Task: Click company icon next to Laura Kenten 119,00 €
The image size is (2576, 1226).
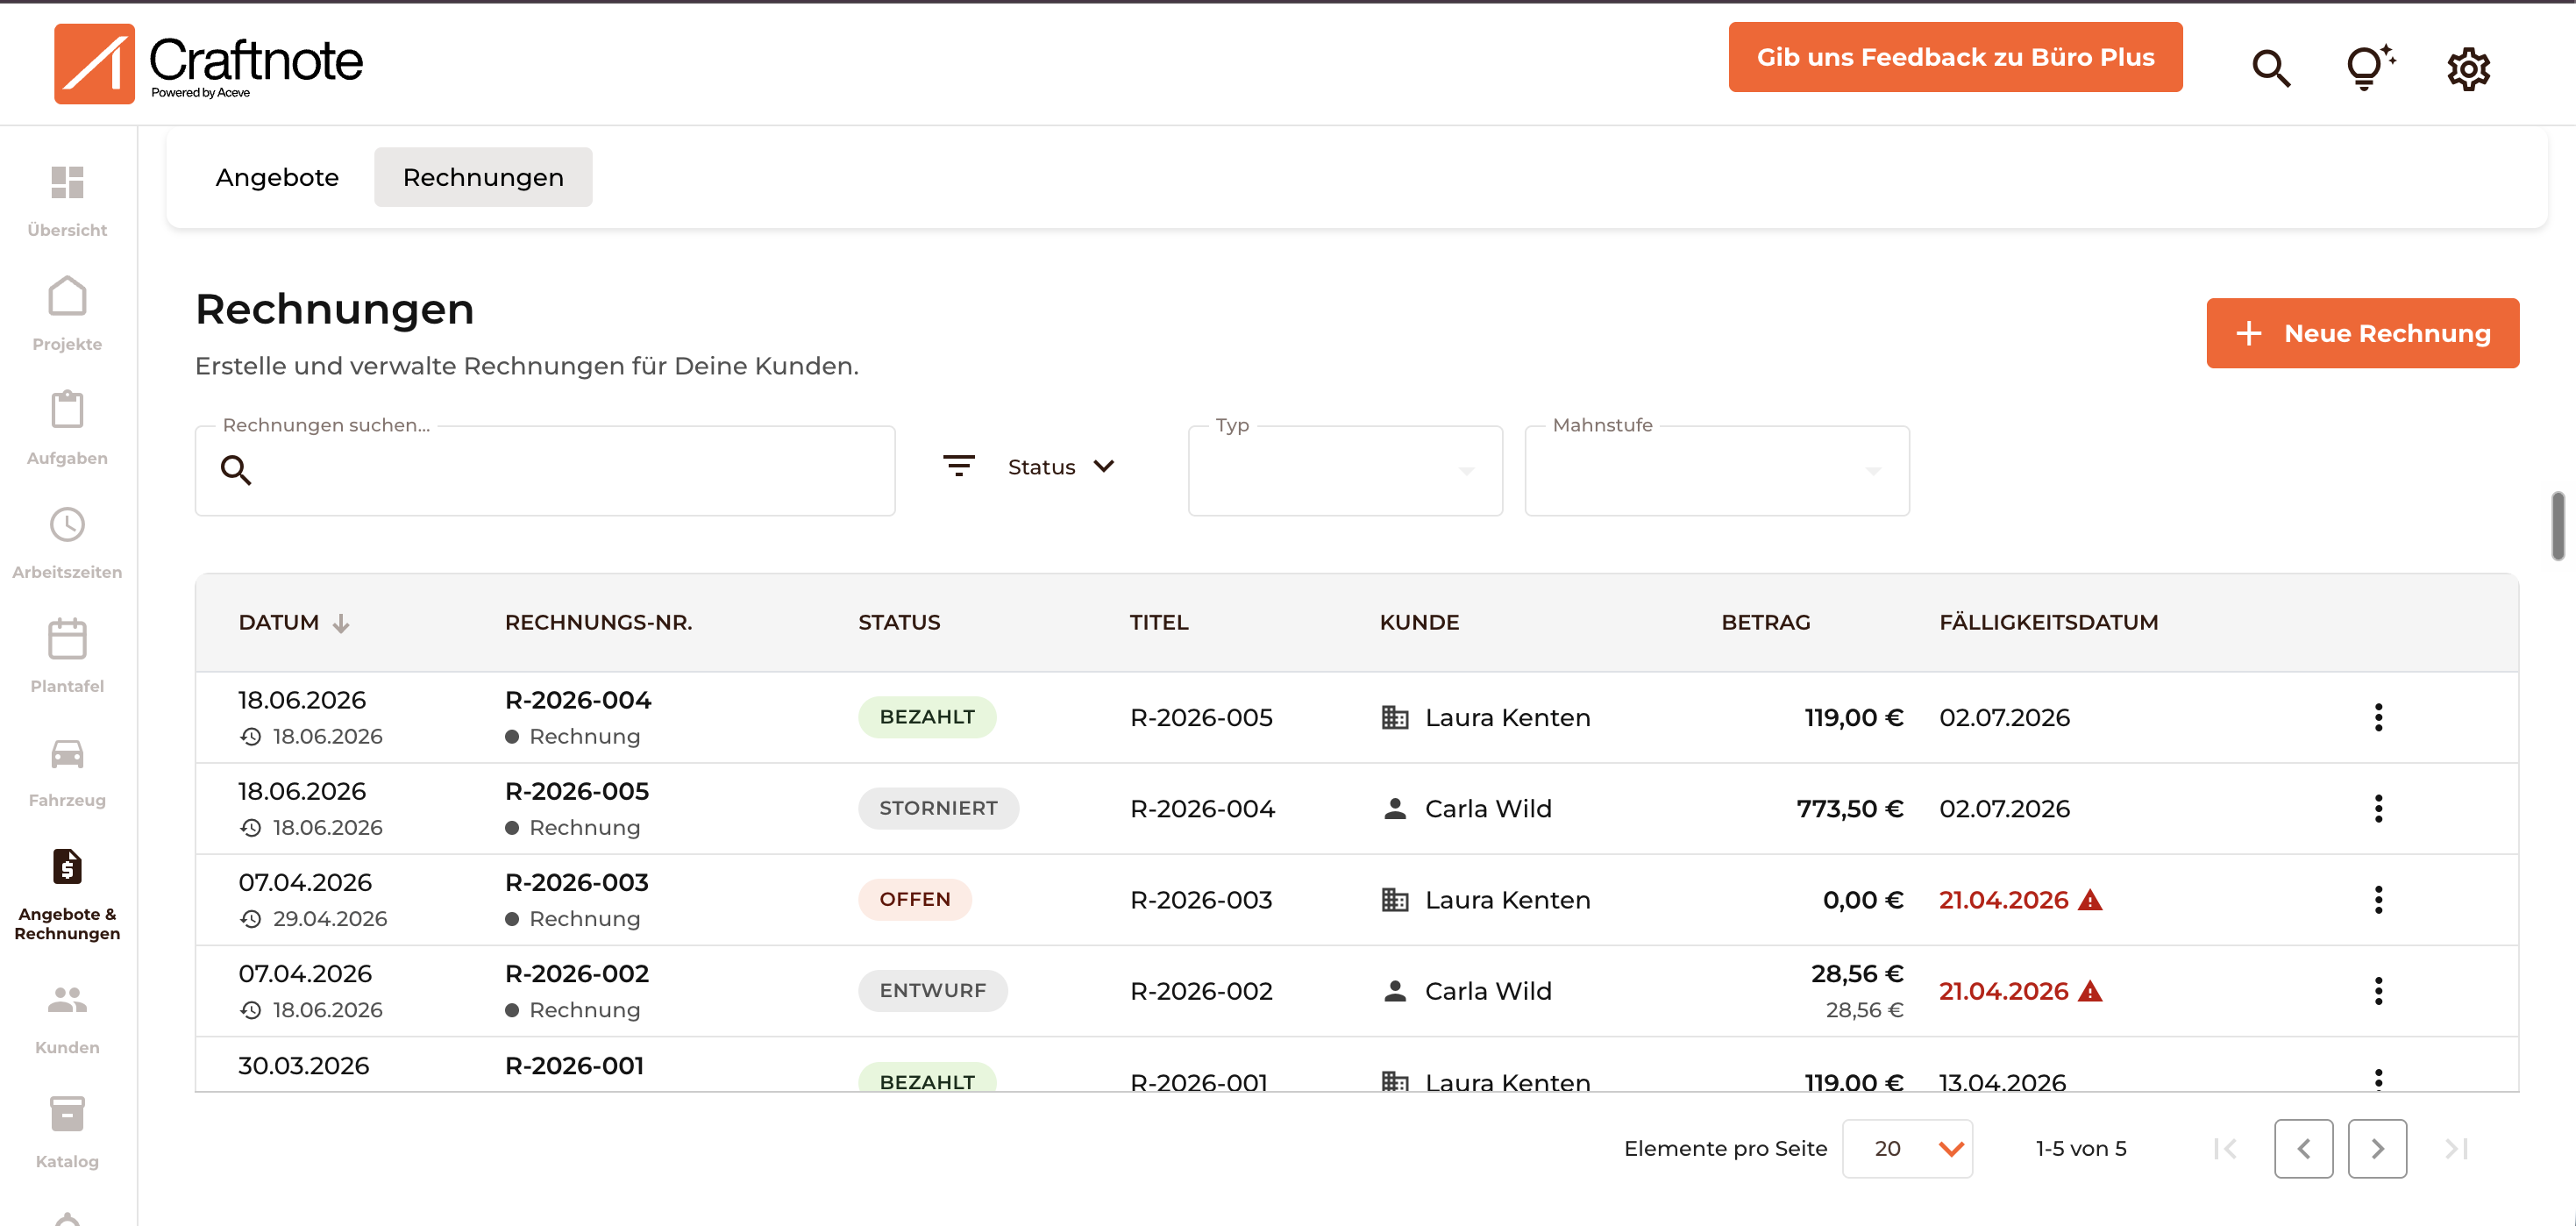Action: pyautogui.click(x=1395, y=717)
